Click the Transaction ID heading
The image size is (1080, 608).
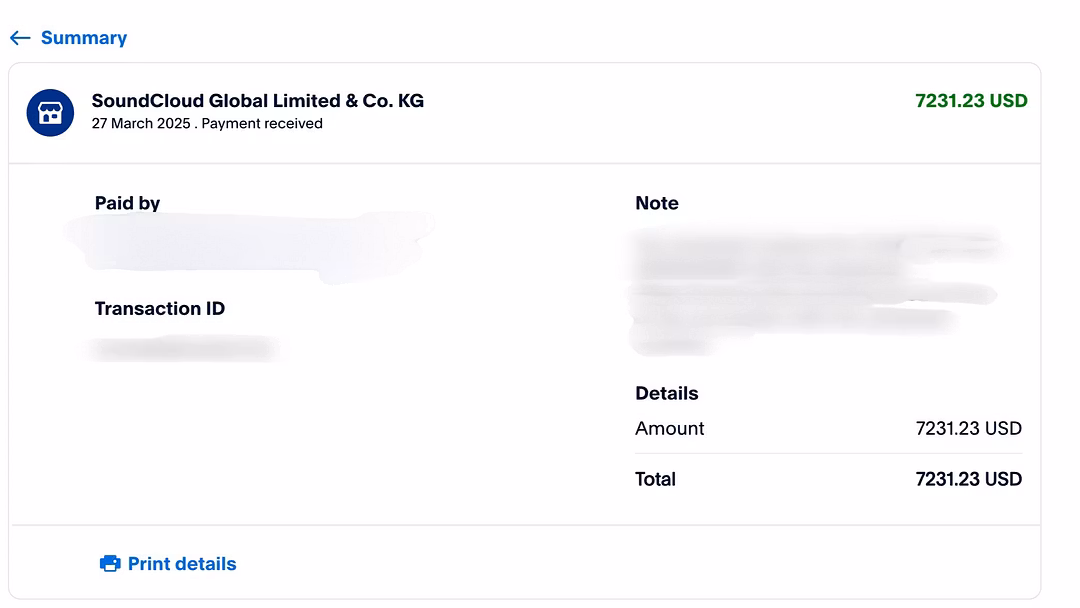[x=160, y=308]
